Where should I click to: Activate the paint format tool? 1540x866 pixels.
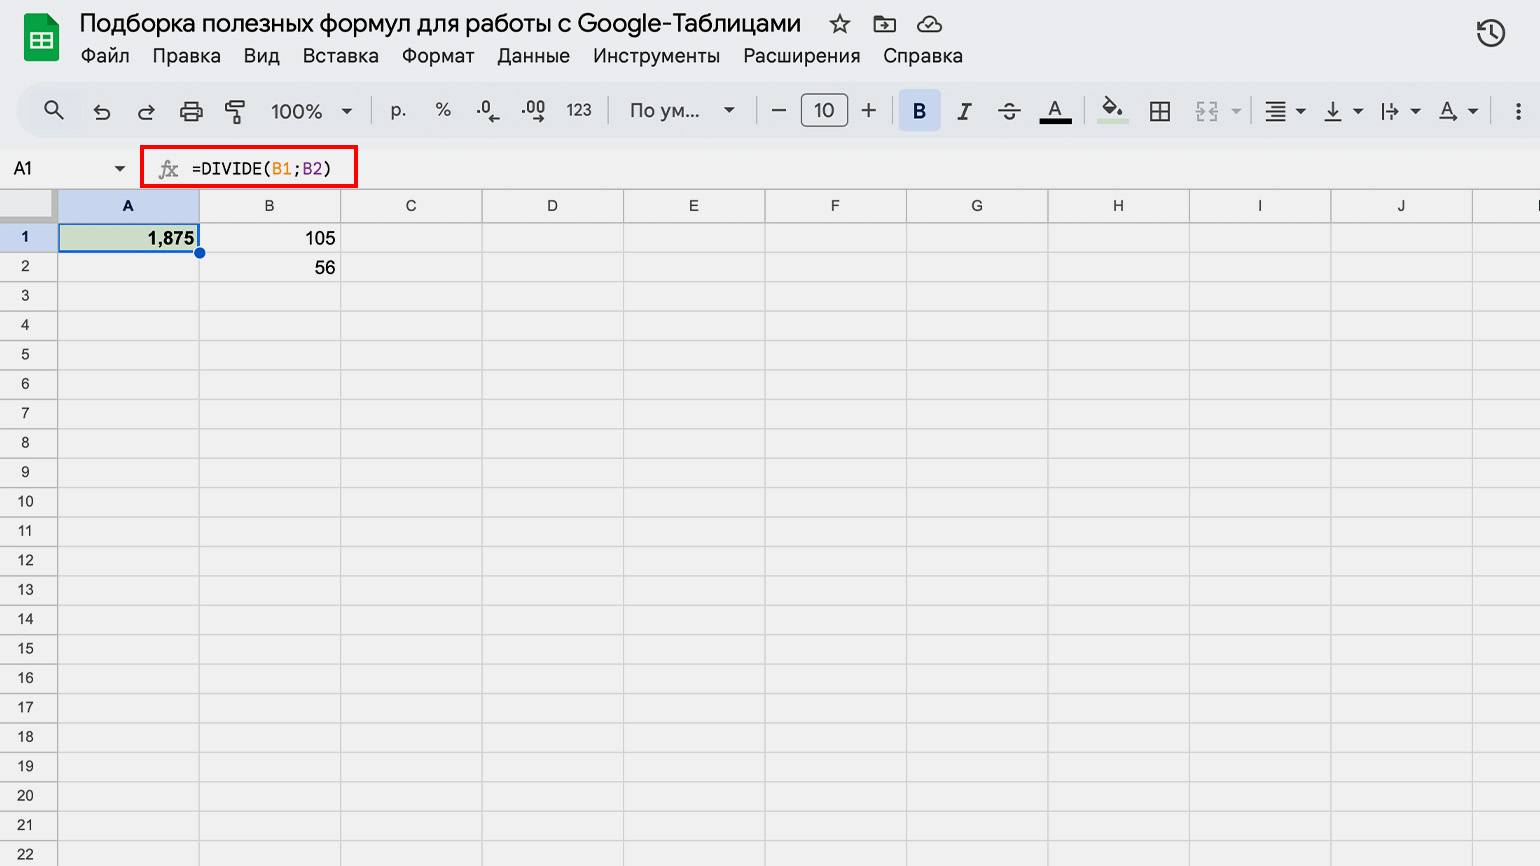[235, 111]
